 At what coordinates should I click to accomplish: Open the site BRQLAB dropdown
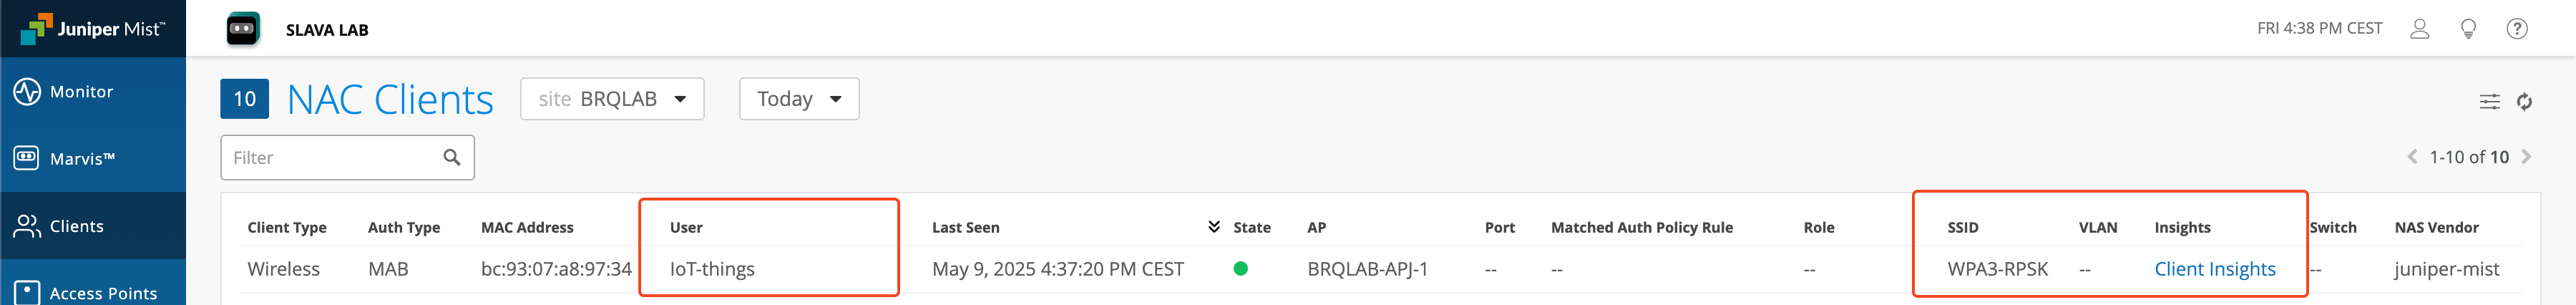click(612, 99)
